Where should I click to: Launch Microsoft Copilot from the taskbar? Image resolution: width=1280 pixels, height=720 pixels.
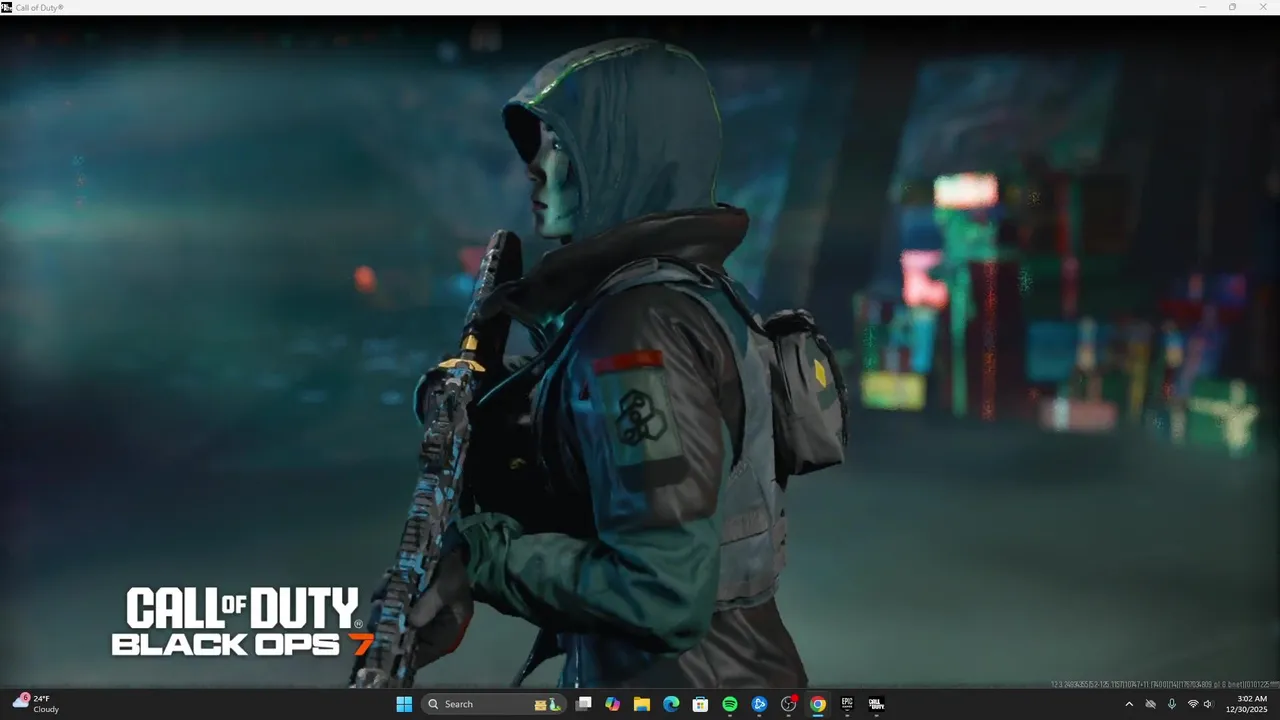point(613,704)
